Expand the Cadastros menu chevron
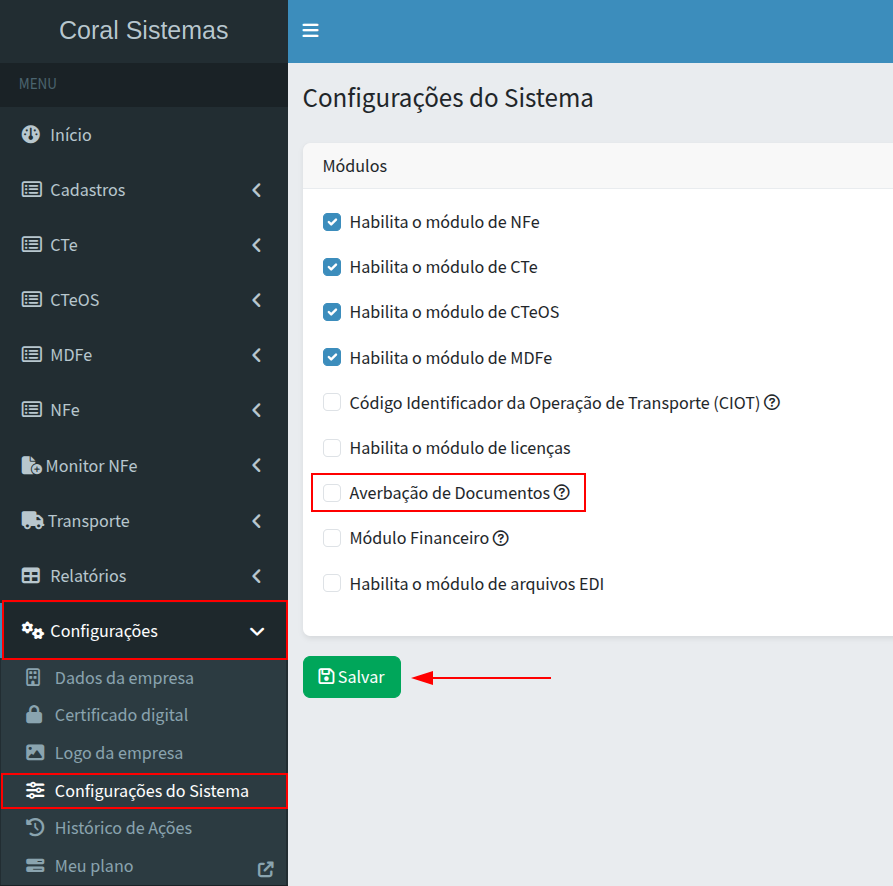 257,190
